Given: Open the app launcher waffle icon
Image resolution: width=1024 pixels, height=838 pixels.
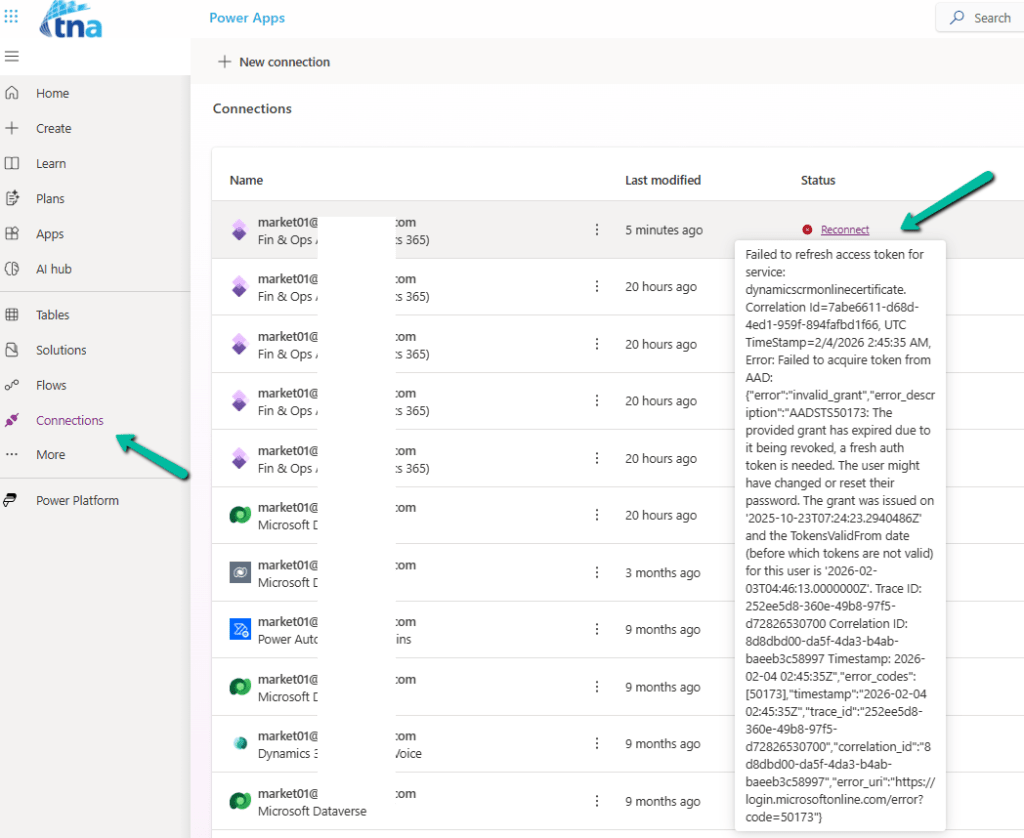Looking at the screenshot, I should (x=12, y=17).
